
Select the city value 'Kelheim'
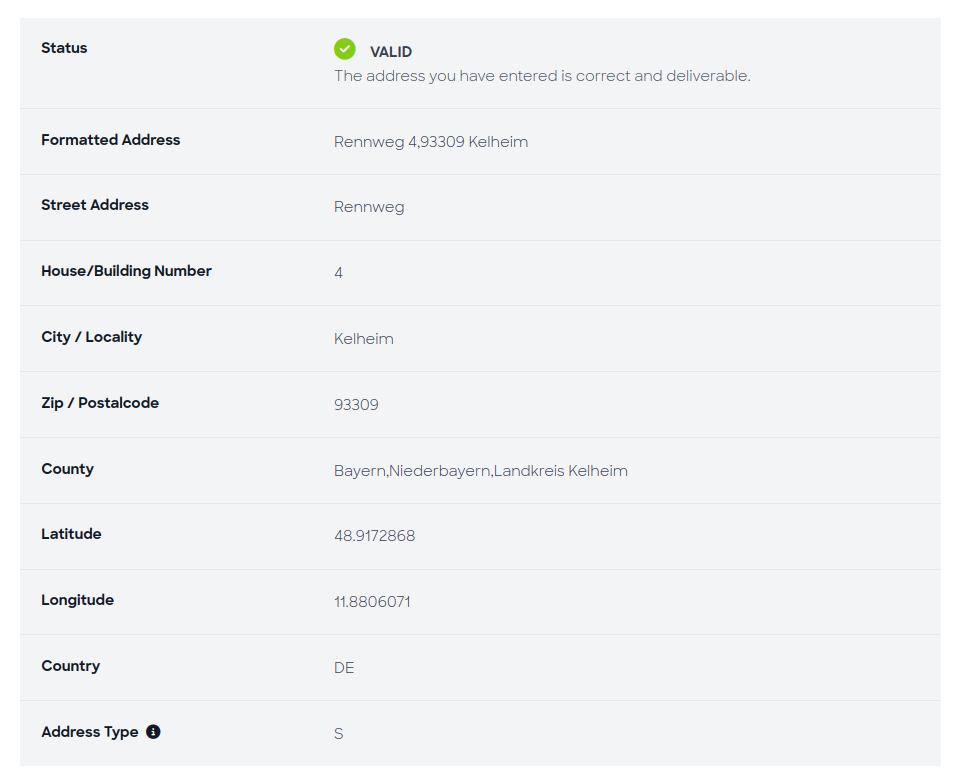click(x=363, y=338)
